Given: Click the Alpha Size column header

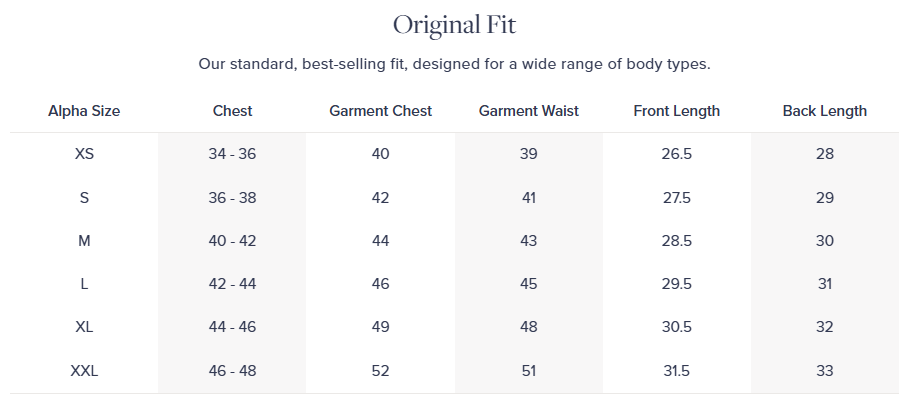Looking at the screenshot, I should tap(84, 111).
